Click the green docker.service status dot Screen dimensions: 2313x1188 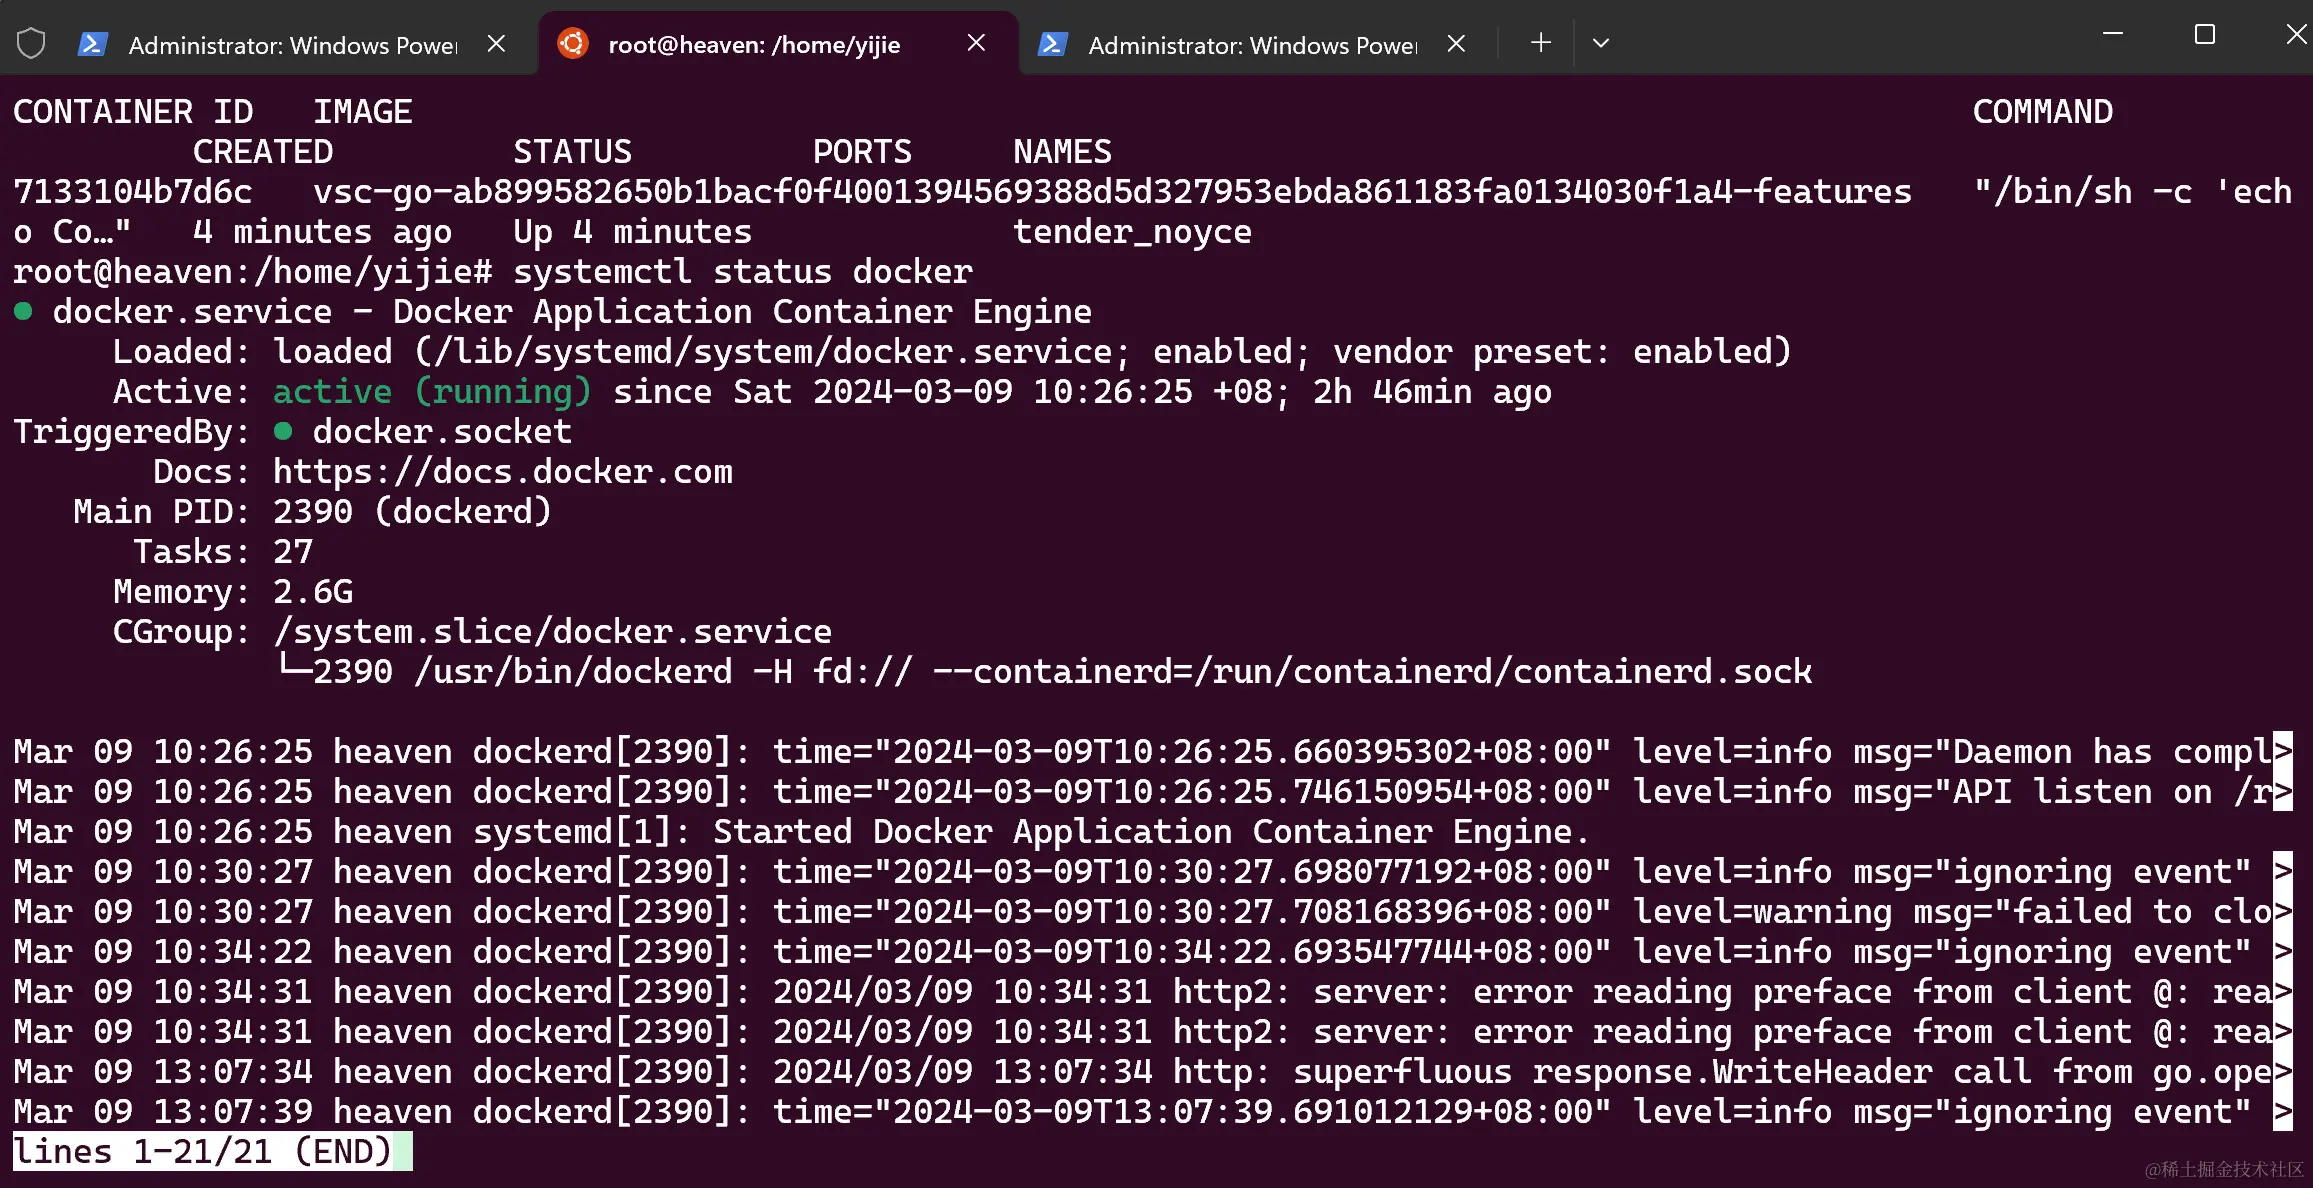[x=22, y=311]
